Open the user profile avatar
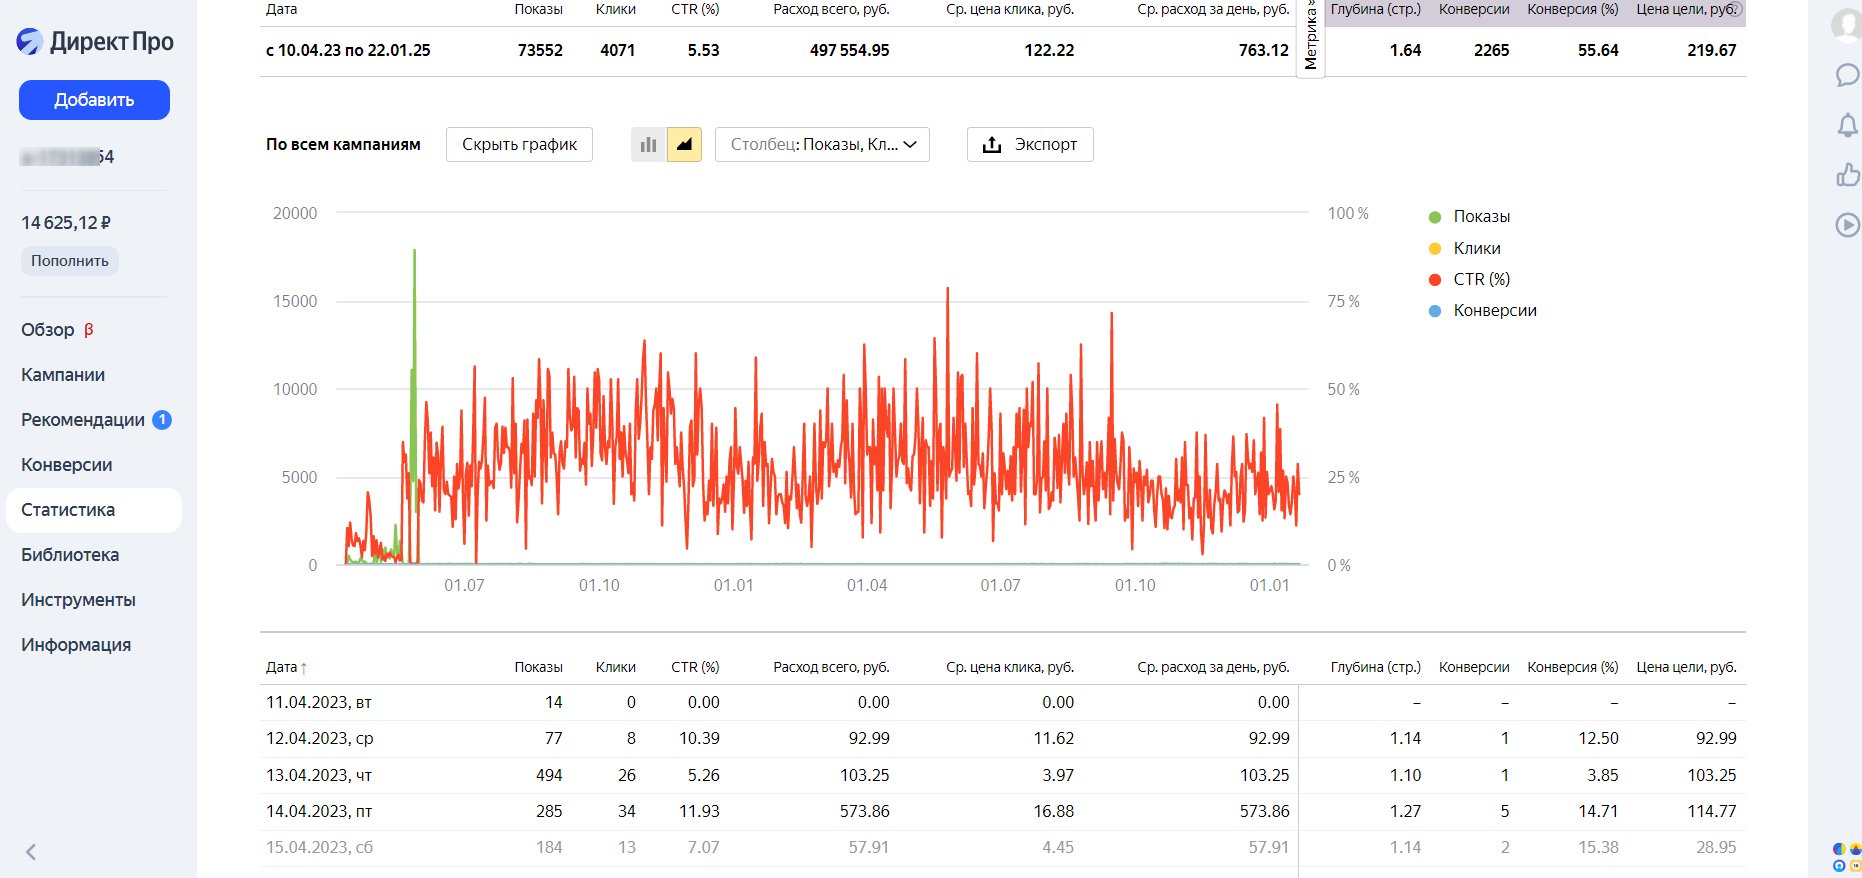 1846,24
